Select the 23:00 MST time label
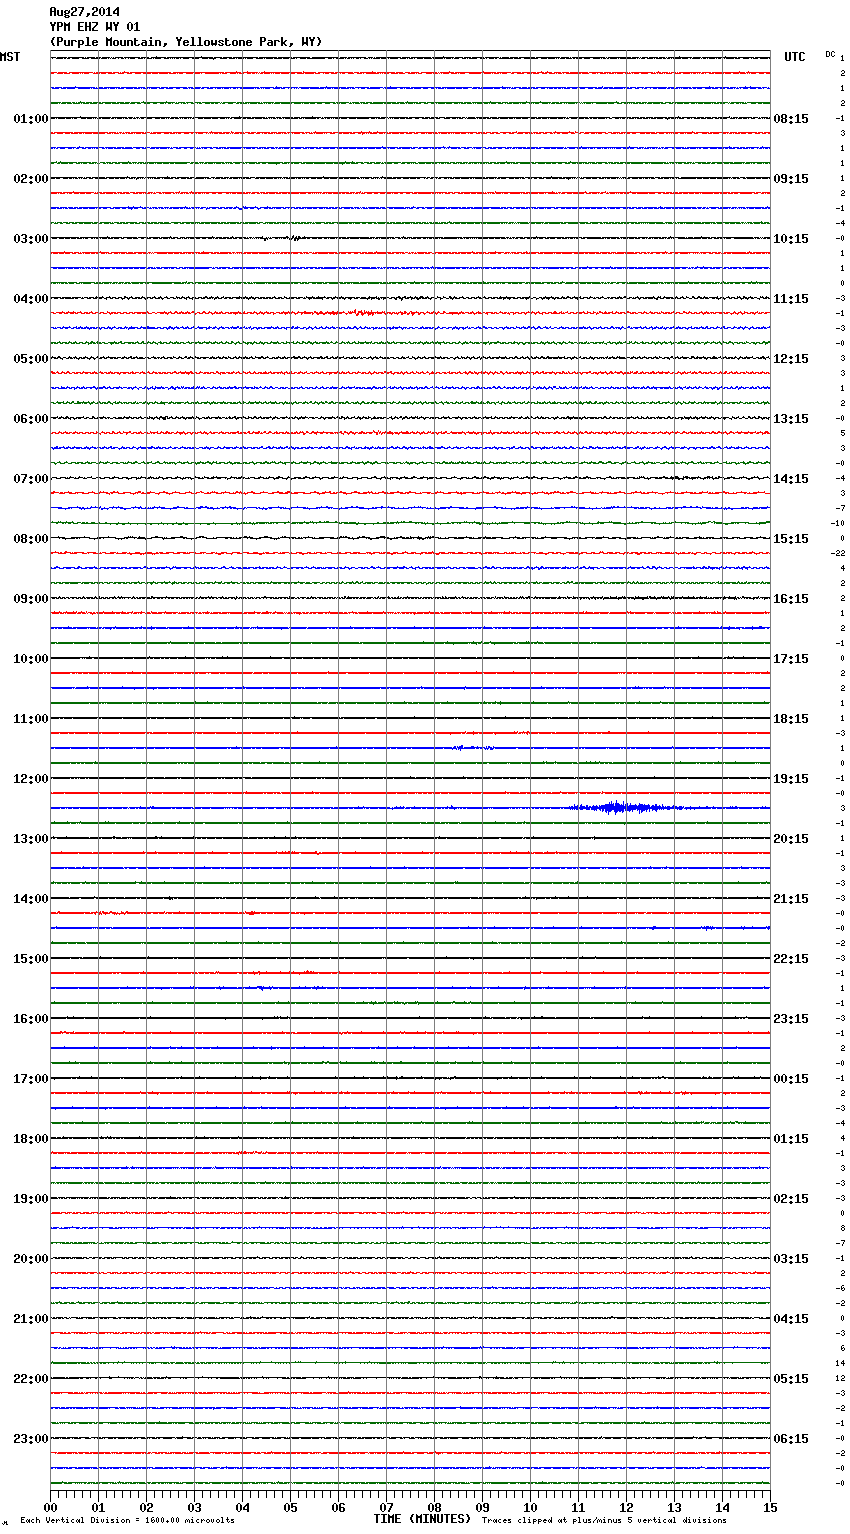Viewport: 850px width, 1534px height. 30,1439
